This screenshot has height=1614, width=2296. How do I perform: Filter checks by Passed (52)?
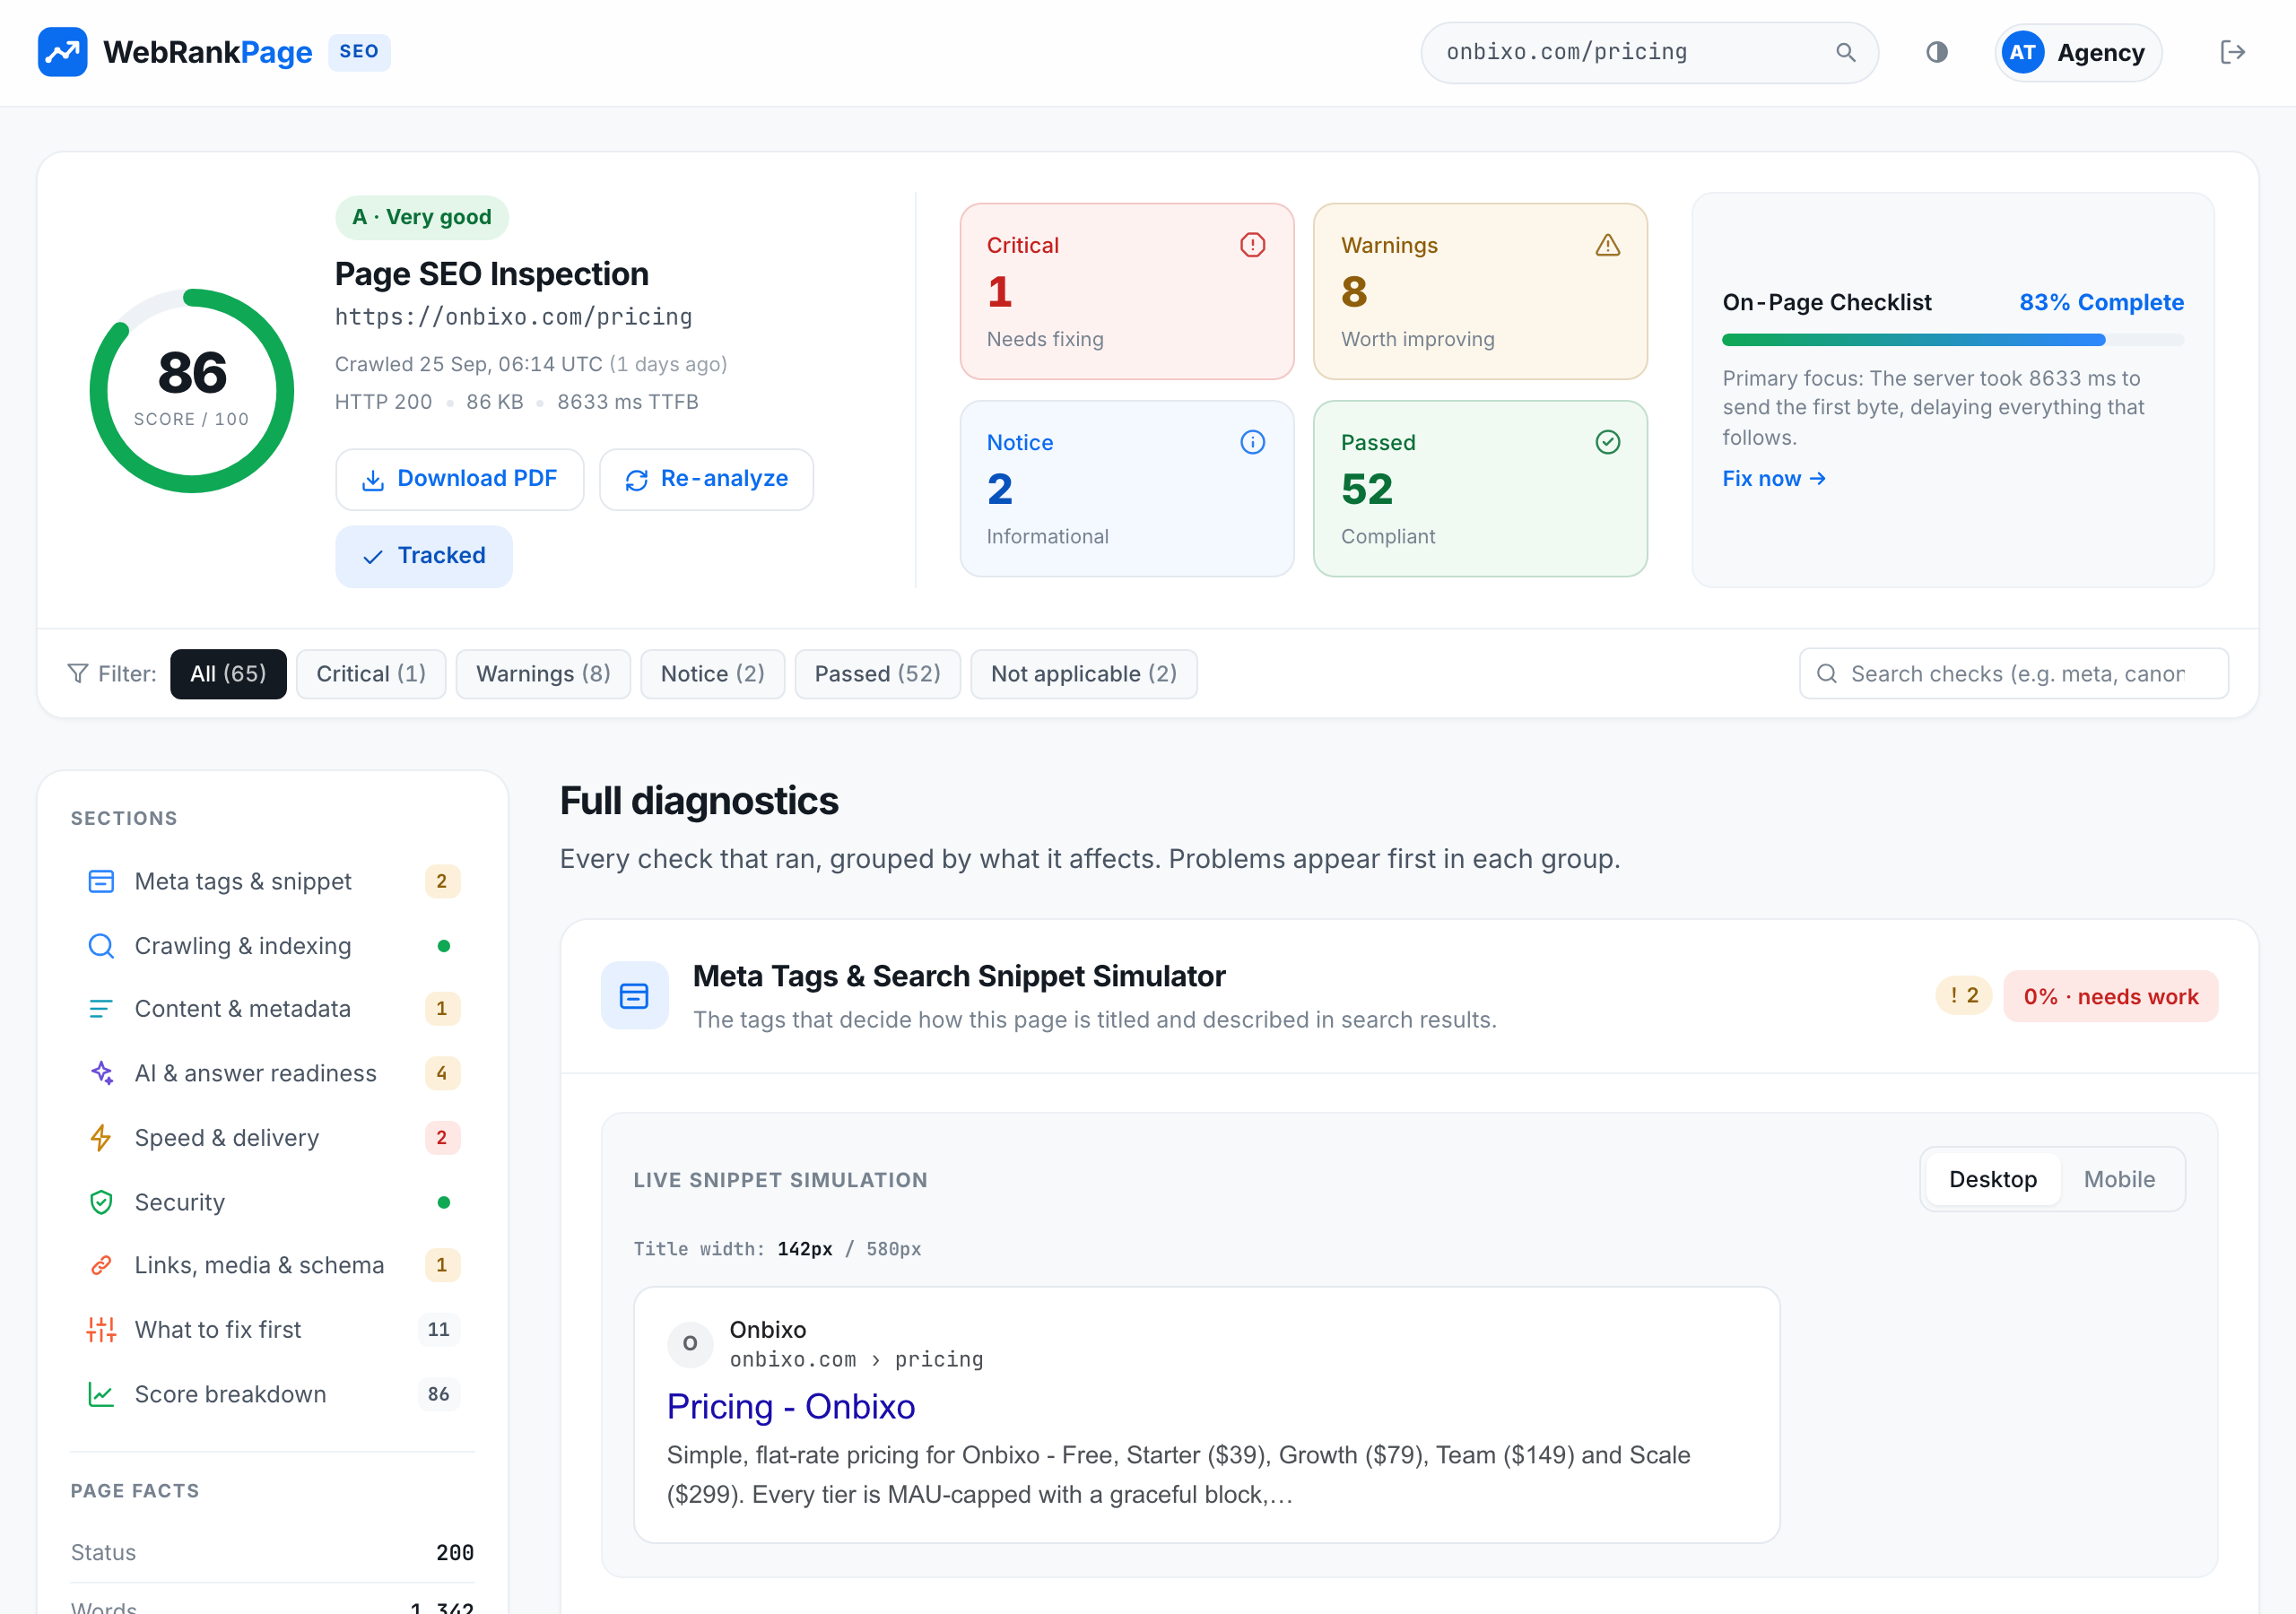877,674
